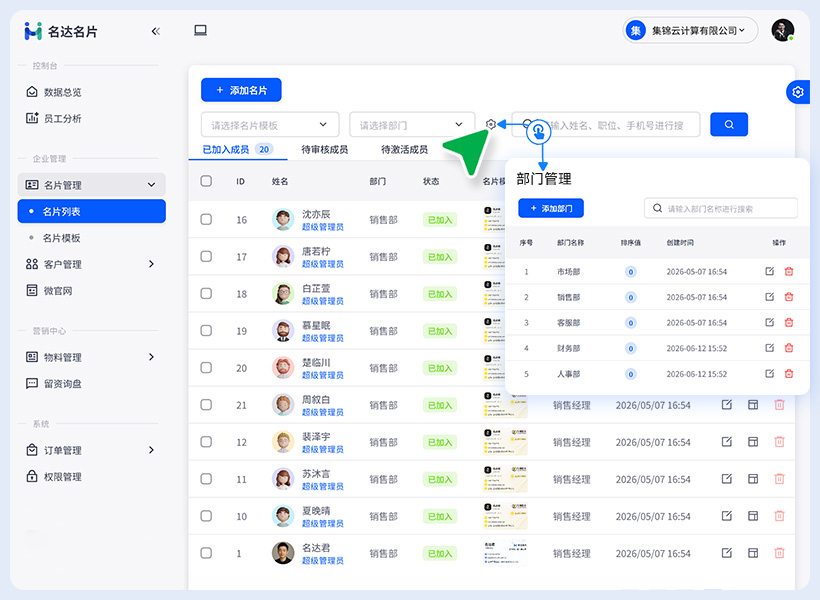Edit member 裴泽宇 row
The height and width of the screenshot is (600, 820).
[727, 441]
